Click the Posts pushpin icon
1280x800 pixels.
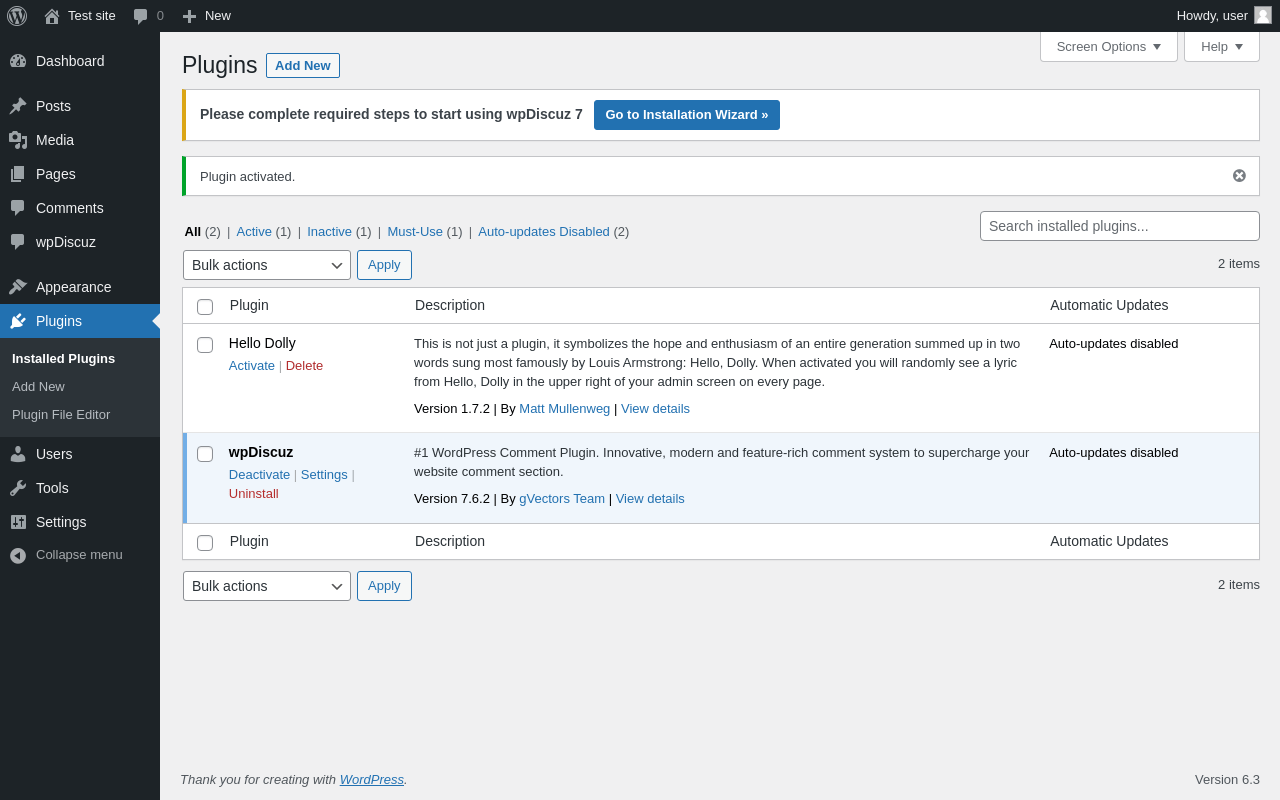(18, 106)
